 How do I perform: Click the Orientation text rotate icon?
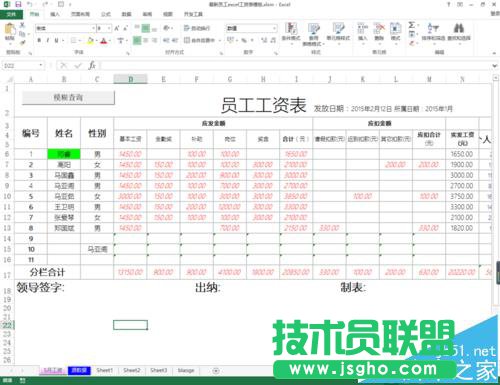click(x=166, y=29)
